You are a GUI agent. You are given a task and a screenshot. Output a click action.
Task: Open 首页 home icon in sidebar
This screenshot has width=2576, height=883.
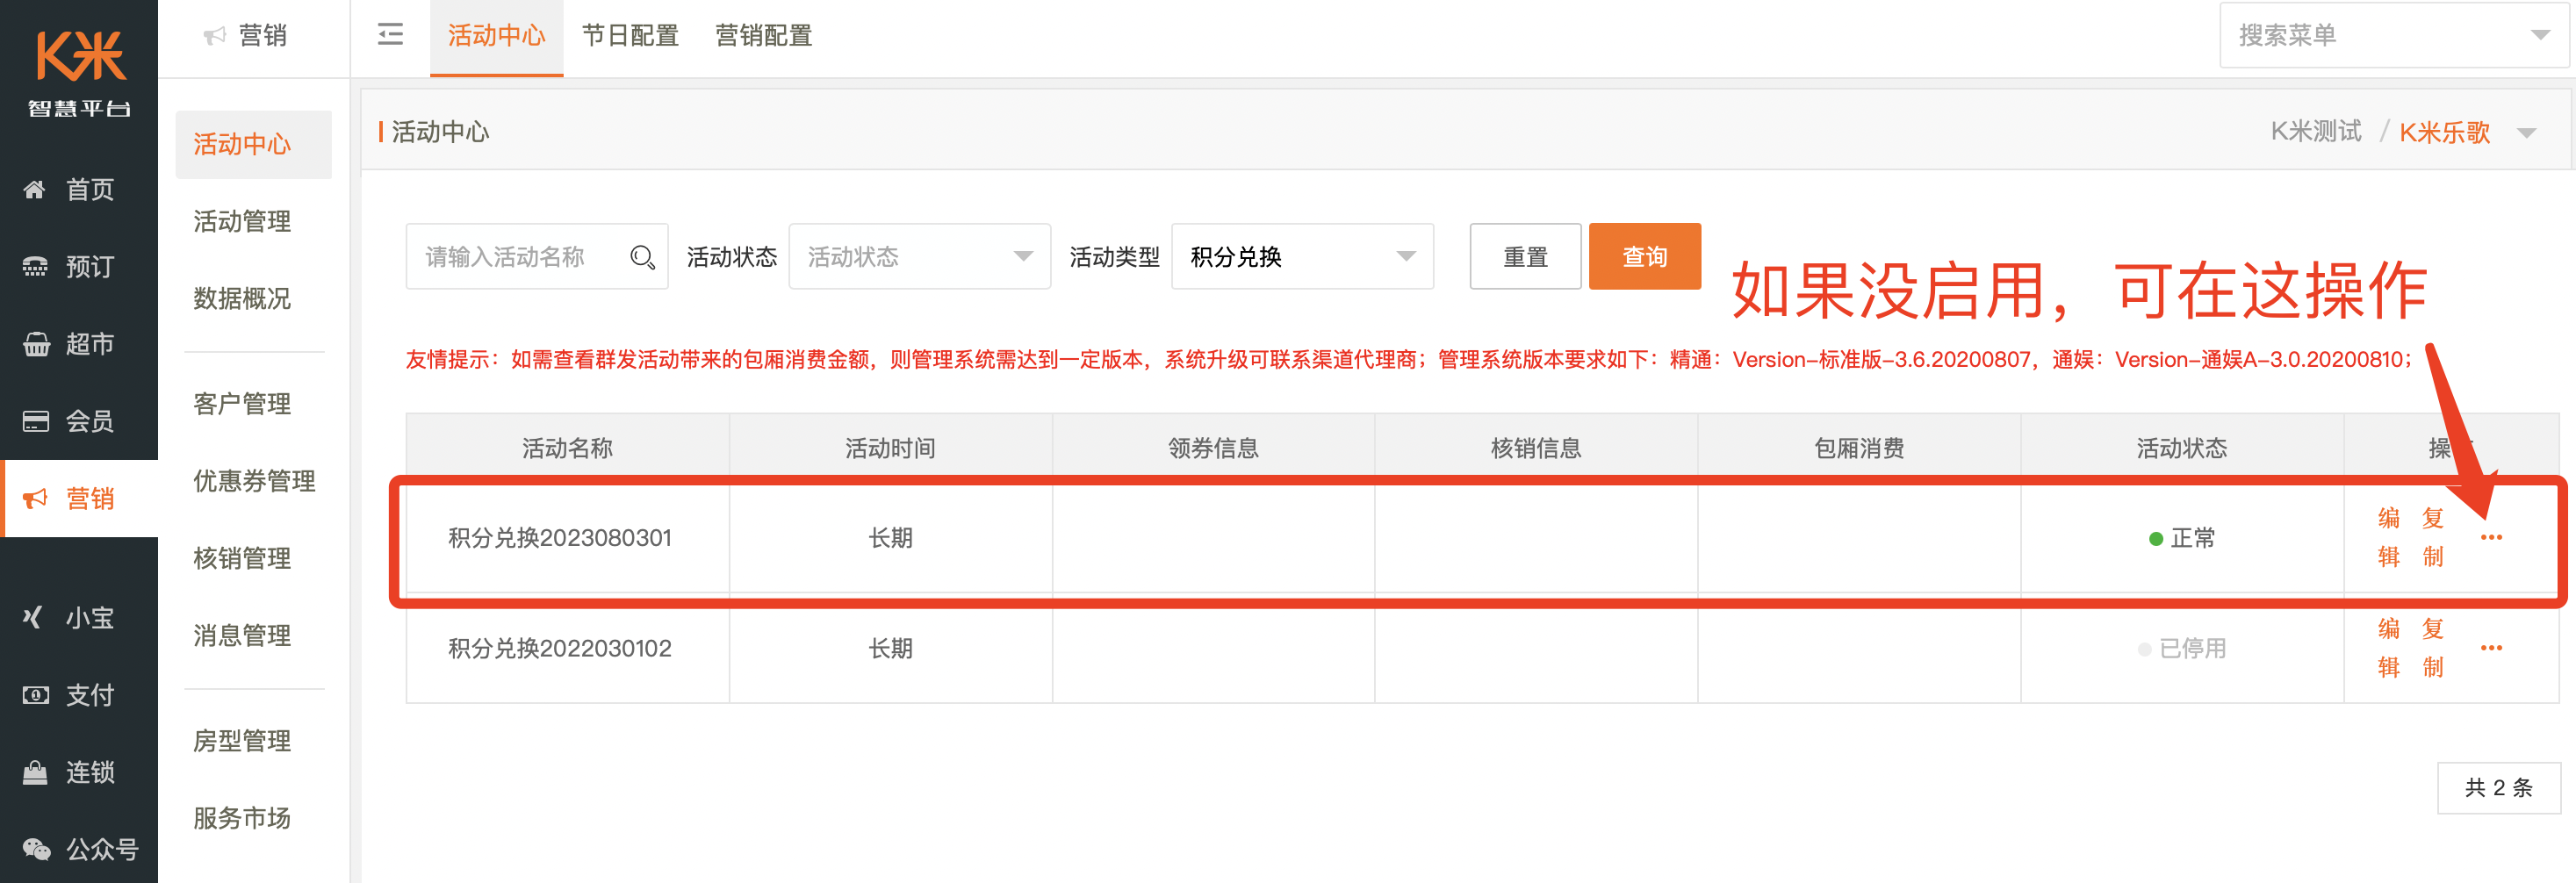tap(35, 189)
